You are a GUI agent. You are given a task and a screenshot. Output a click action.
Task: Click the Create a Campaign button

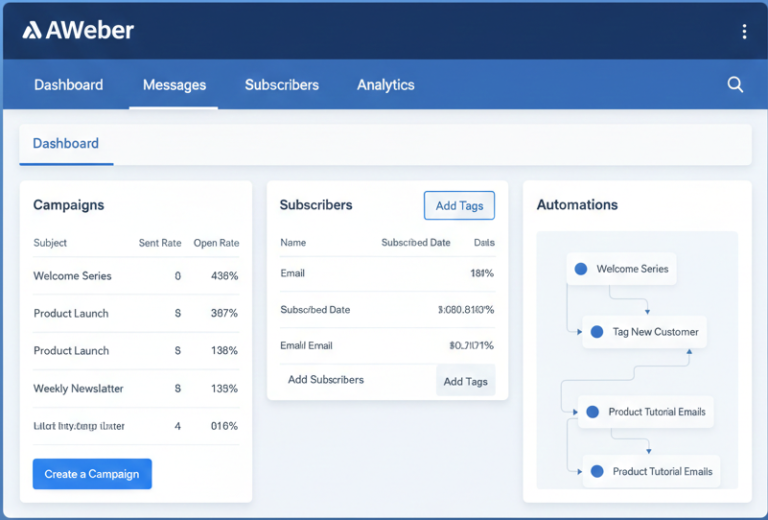92,474
